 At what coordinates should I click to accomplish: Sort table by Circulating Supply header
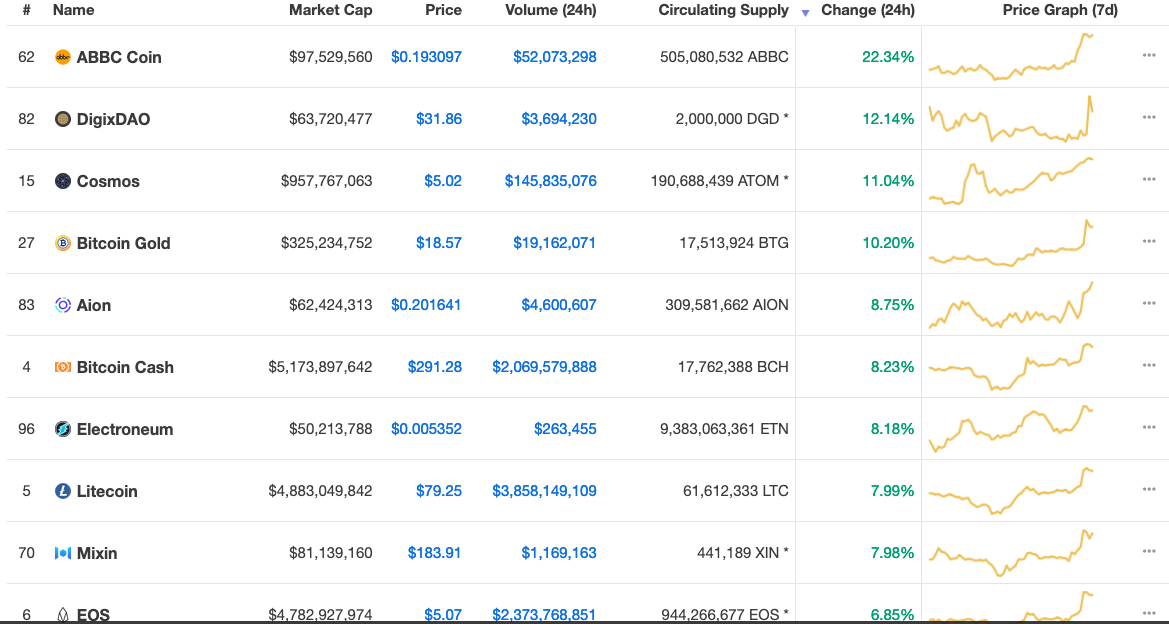pos(723,10)
